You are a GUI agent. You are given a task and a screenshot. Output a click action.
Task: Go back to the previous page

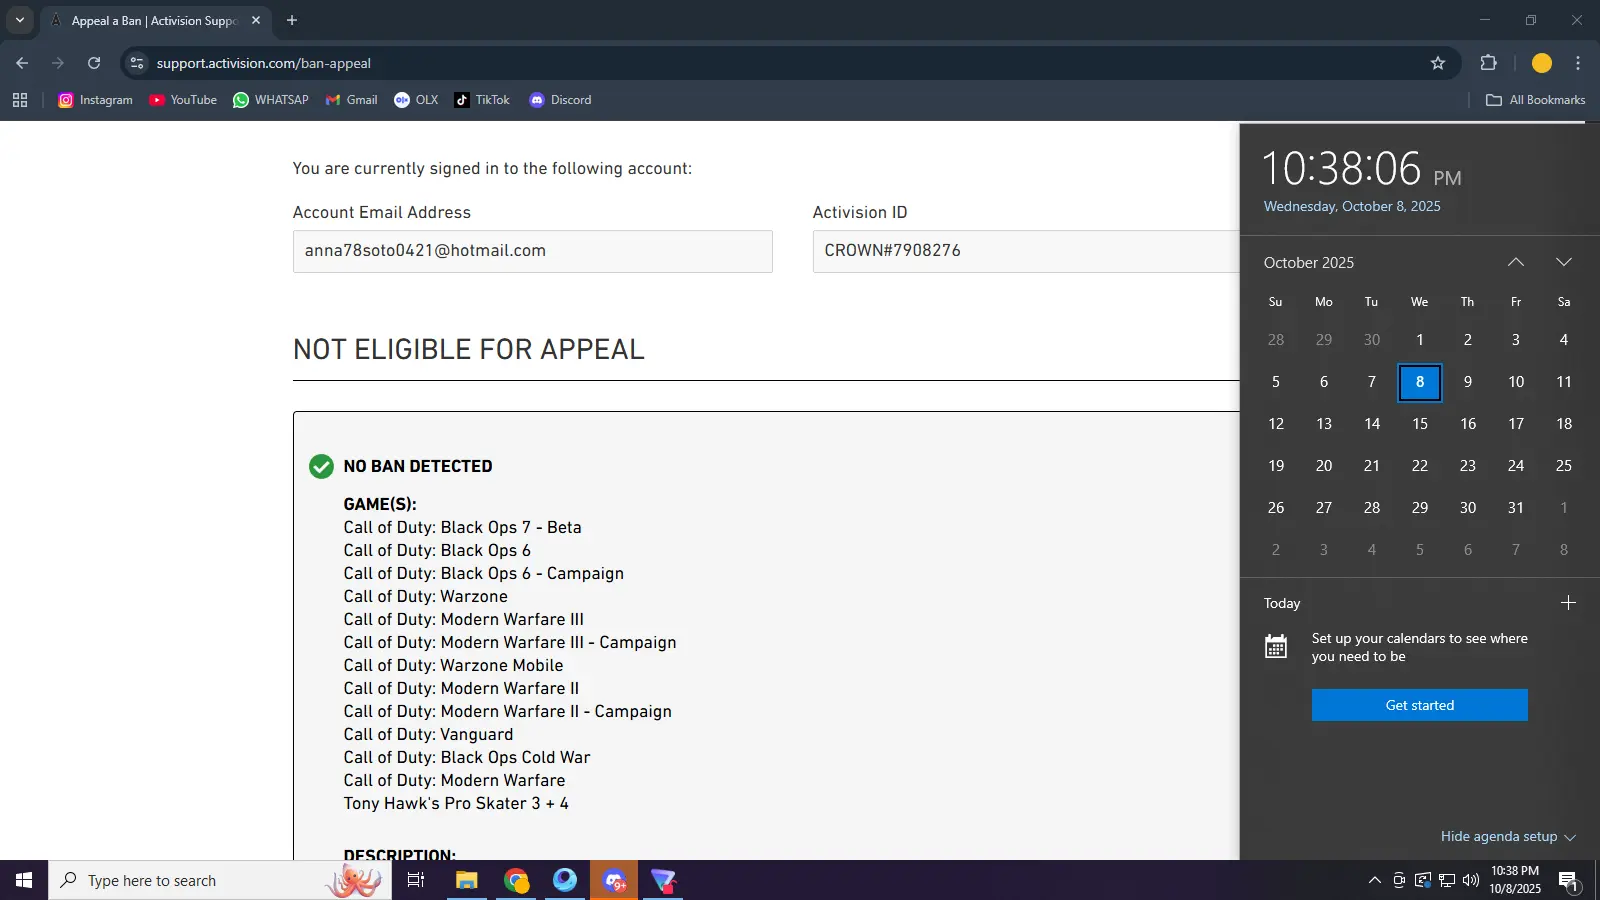[x=22, y=63]
